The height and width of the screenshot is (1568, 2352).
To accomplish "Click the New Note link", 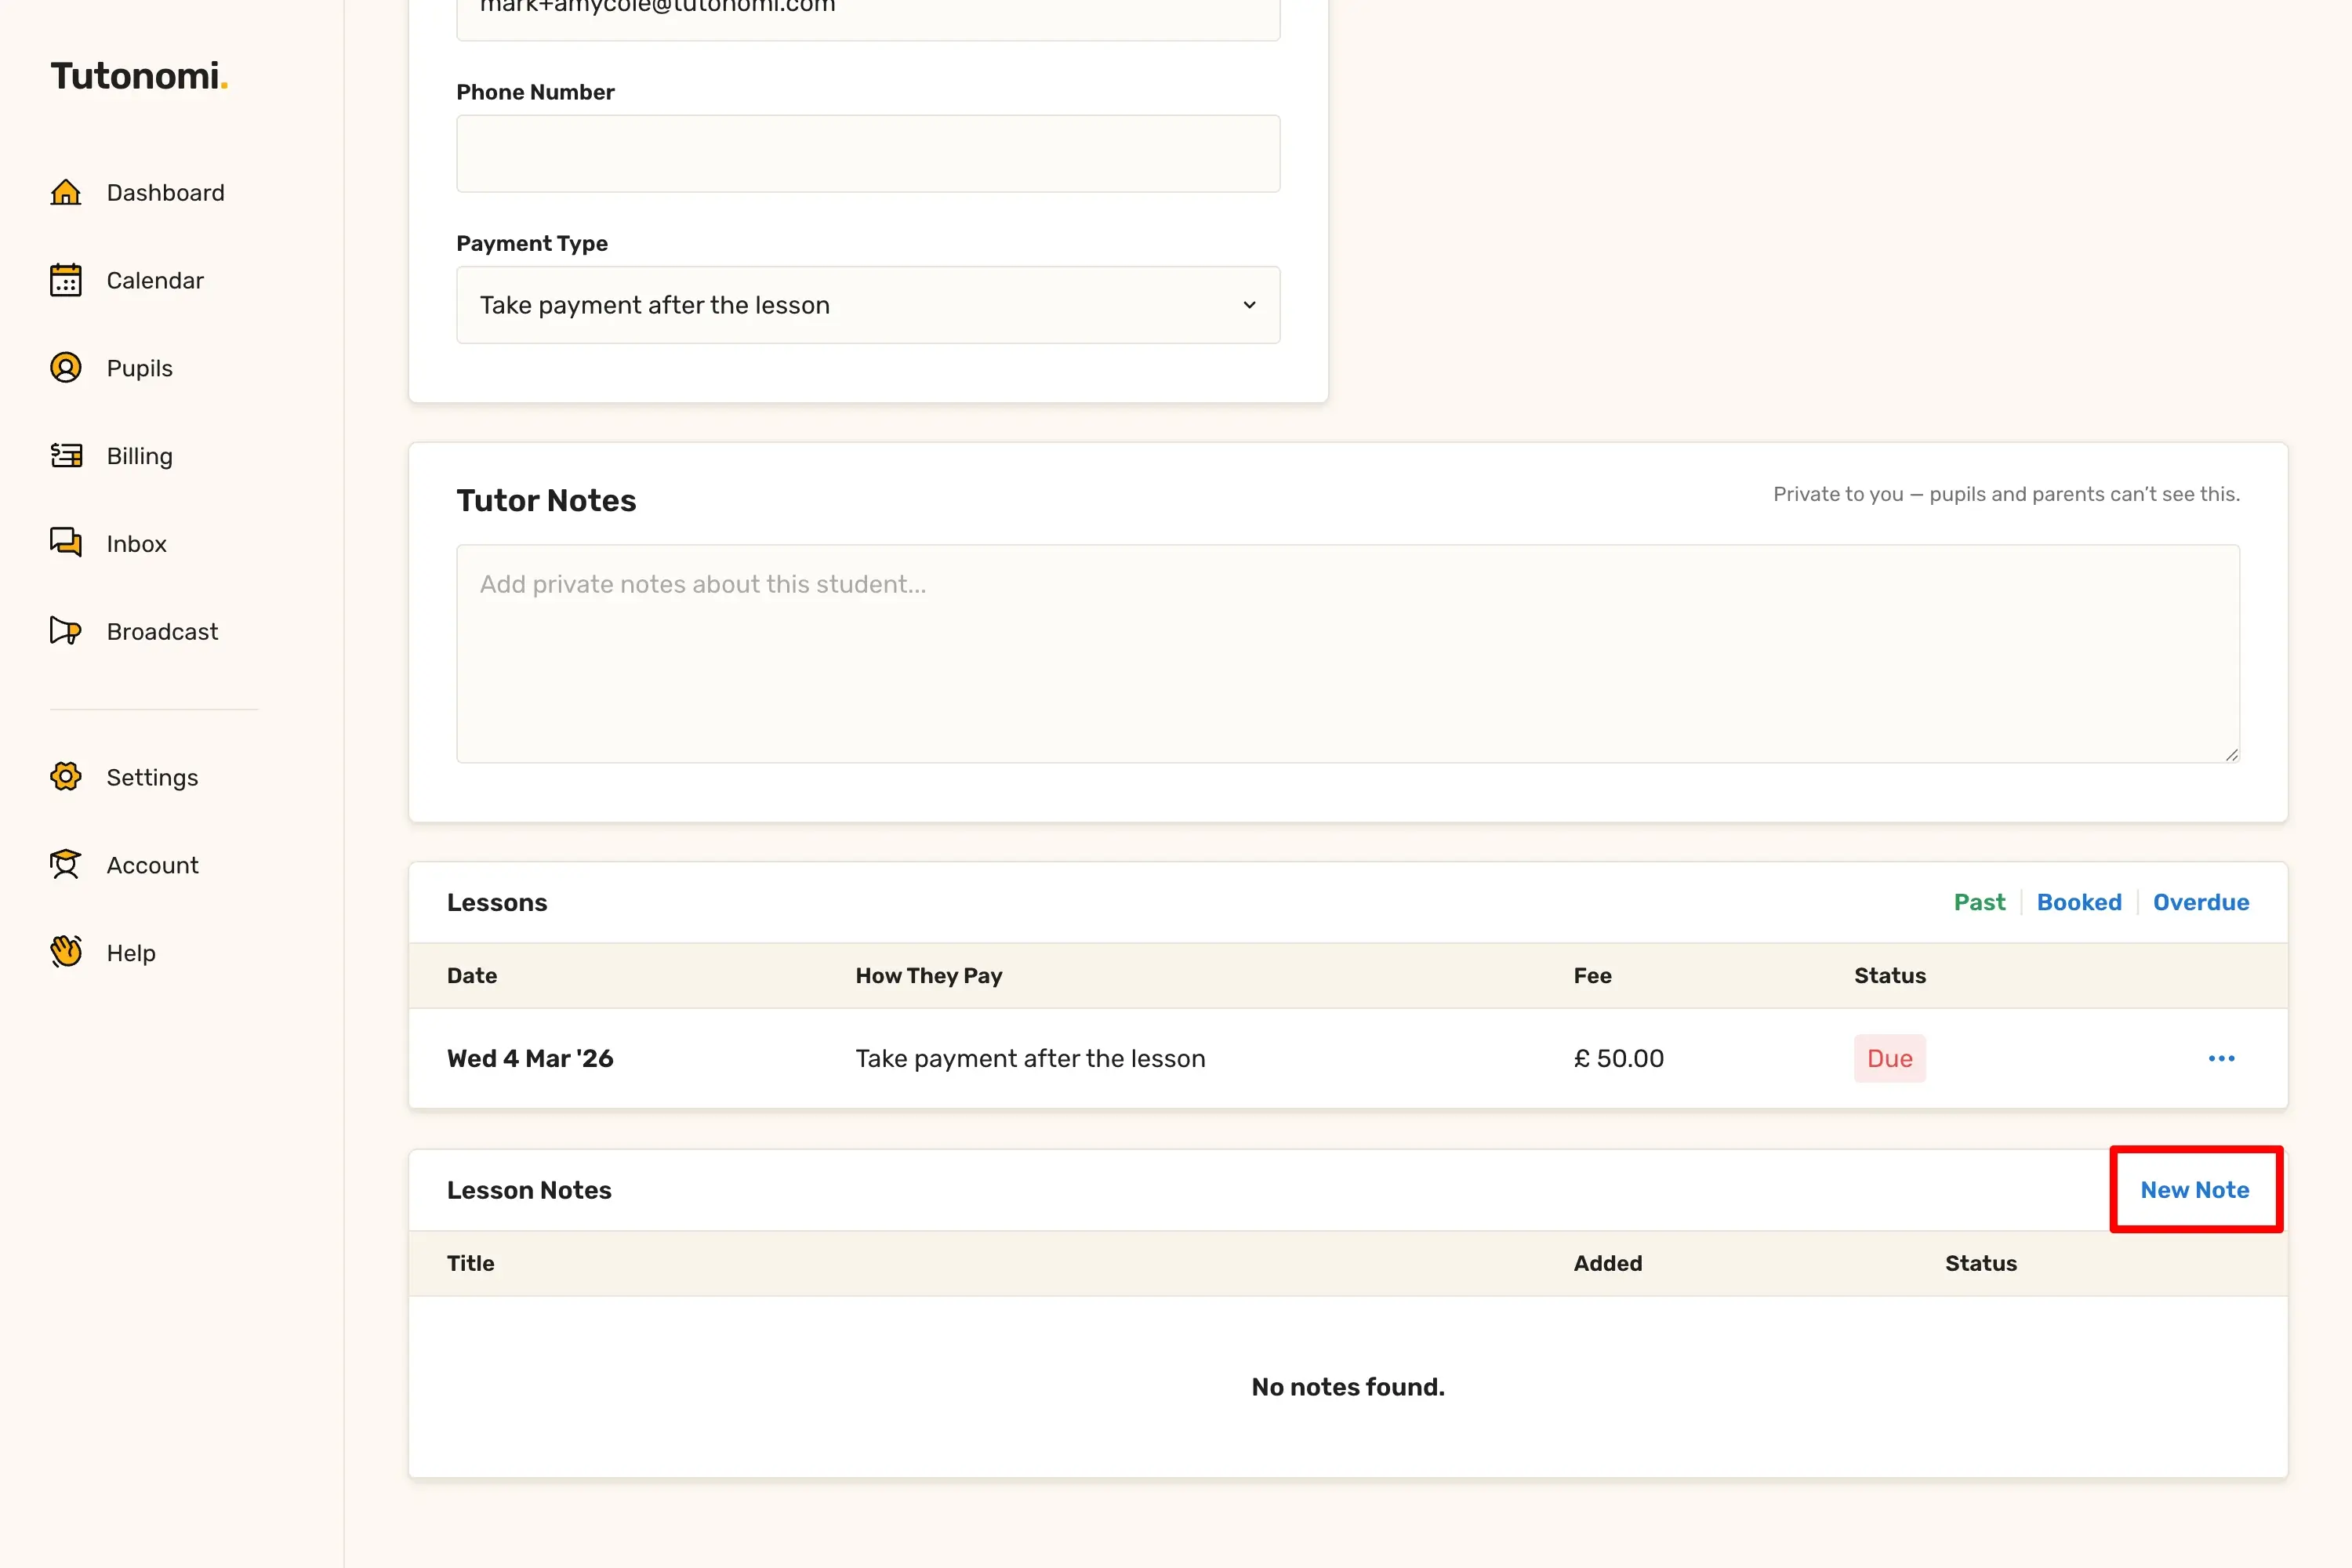I will [x=2194, y=1190].
